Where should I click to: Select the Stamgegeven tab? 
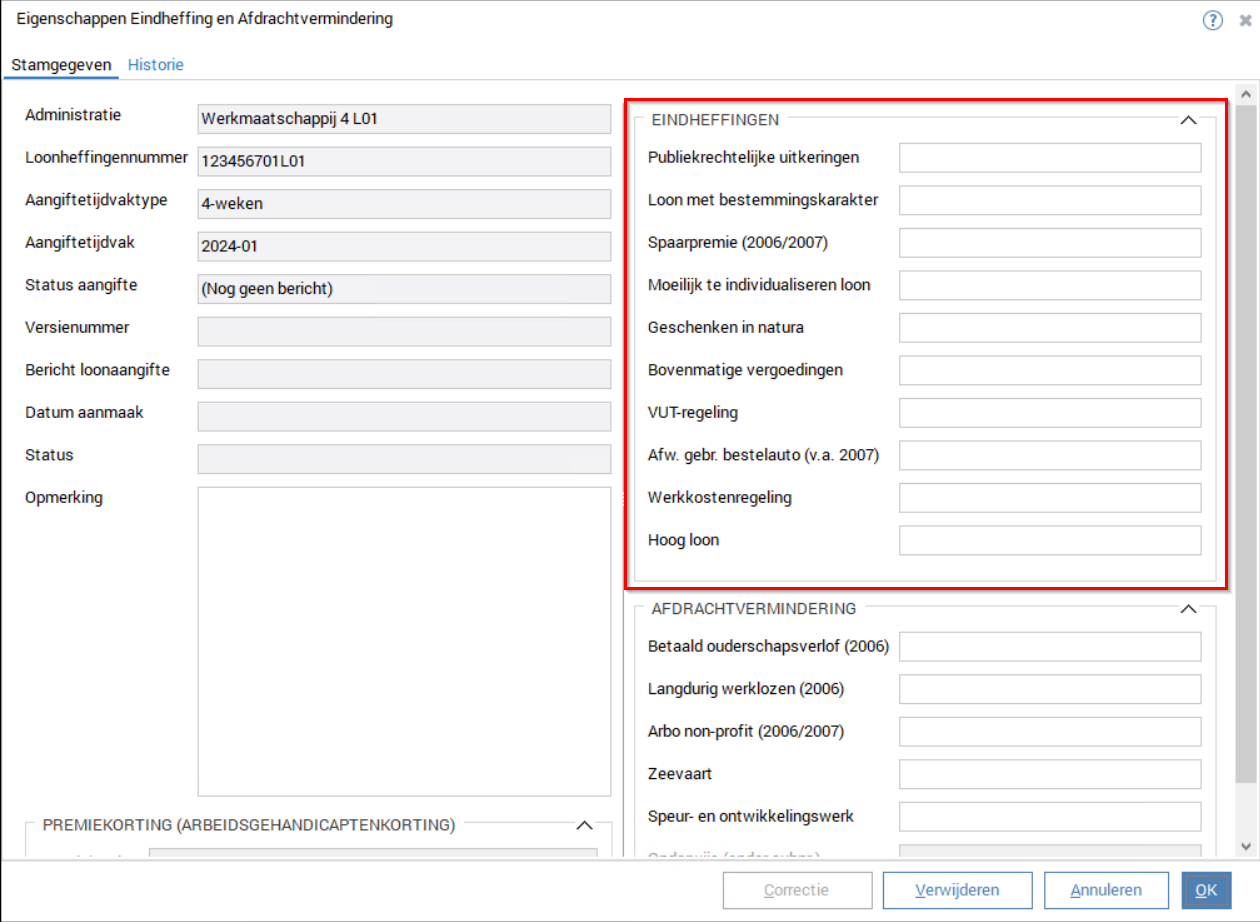(x=61, y=65)
